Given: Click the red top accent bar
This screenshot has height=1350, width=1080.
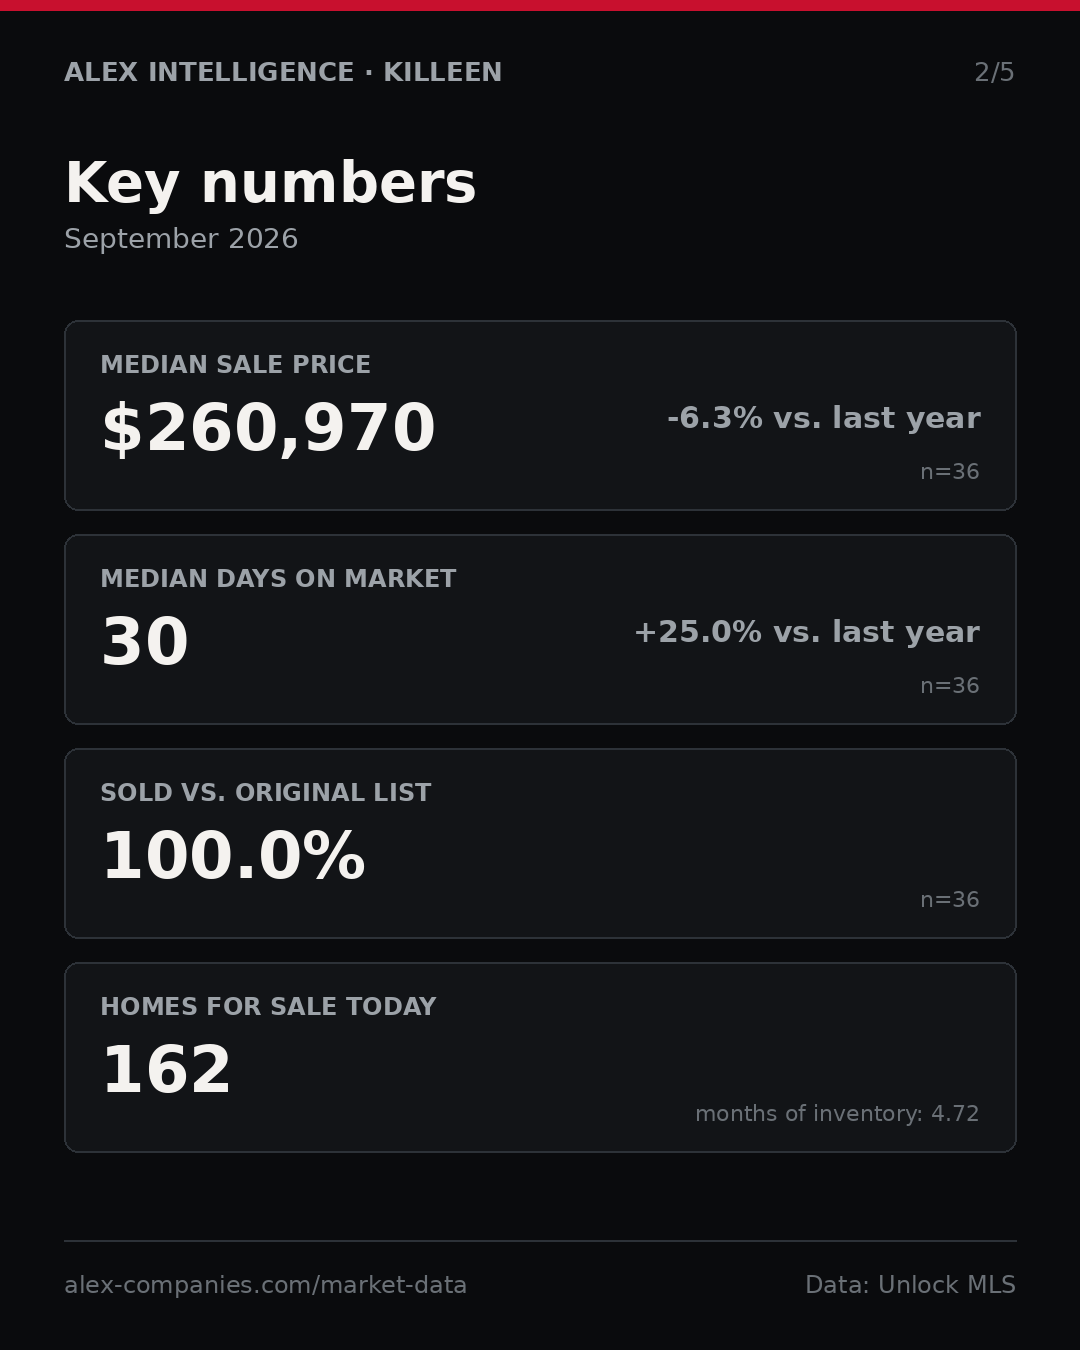Looking at the screenshot, I should tap(540, 5).
